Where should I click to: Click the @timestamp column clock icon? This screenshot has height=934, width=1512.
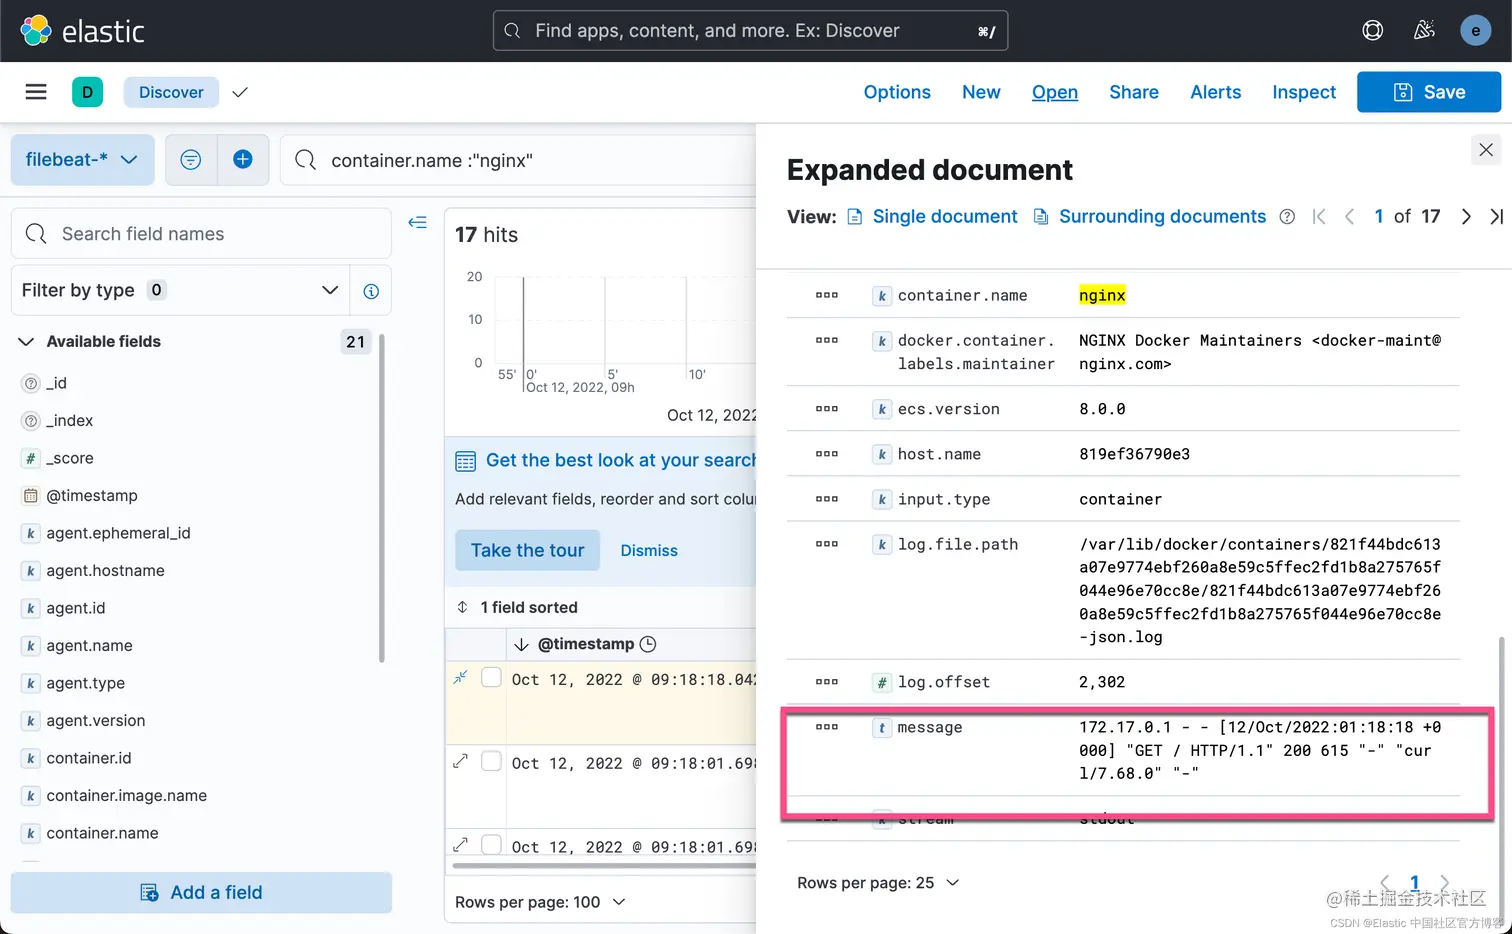coord(648,644)
